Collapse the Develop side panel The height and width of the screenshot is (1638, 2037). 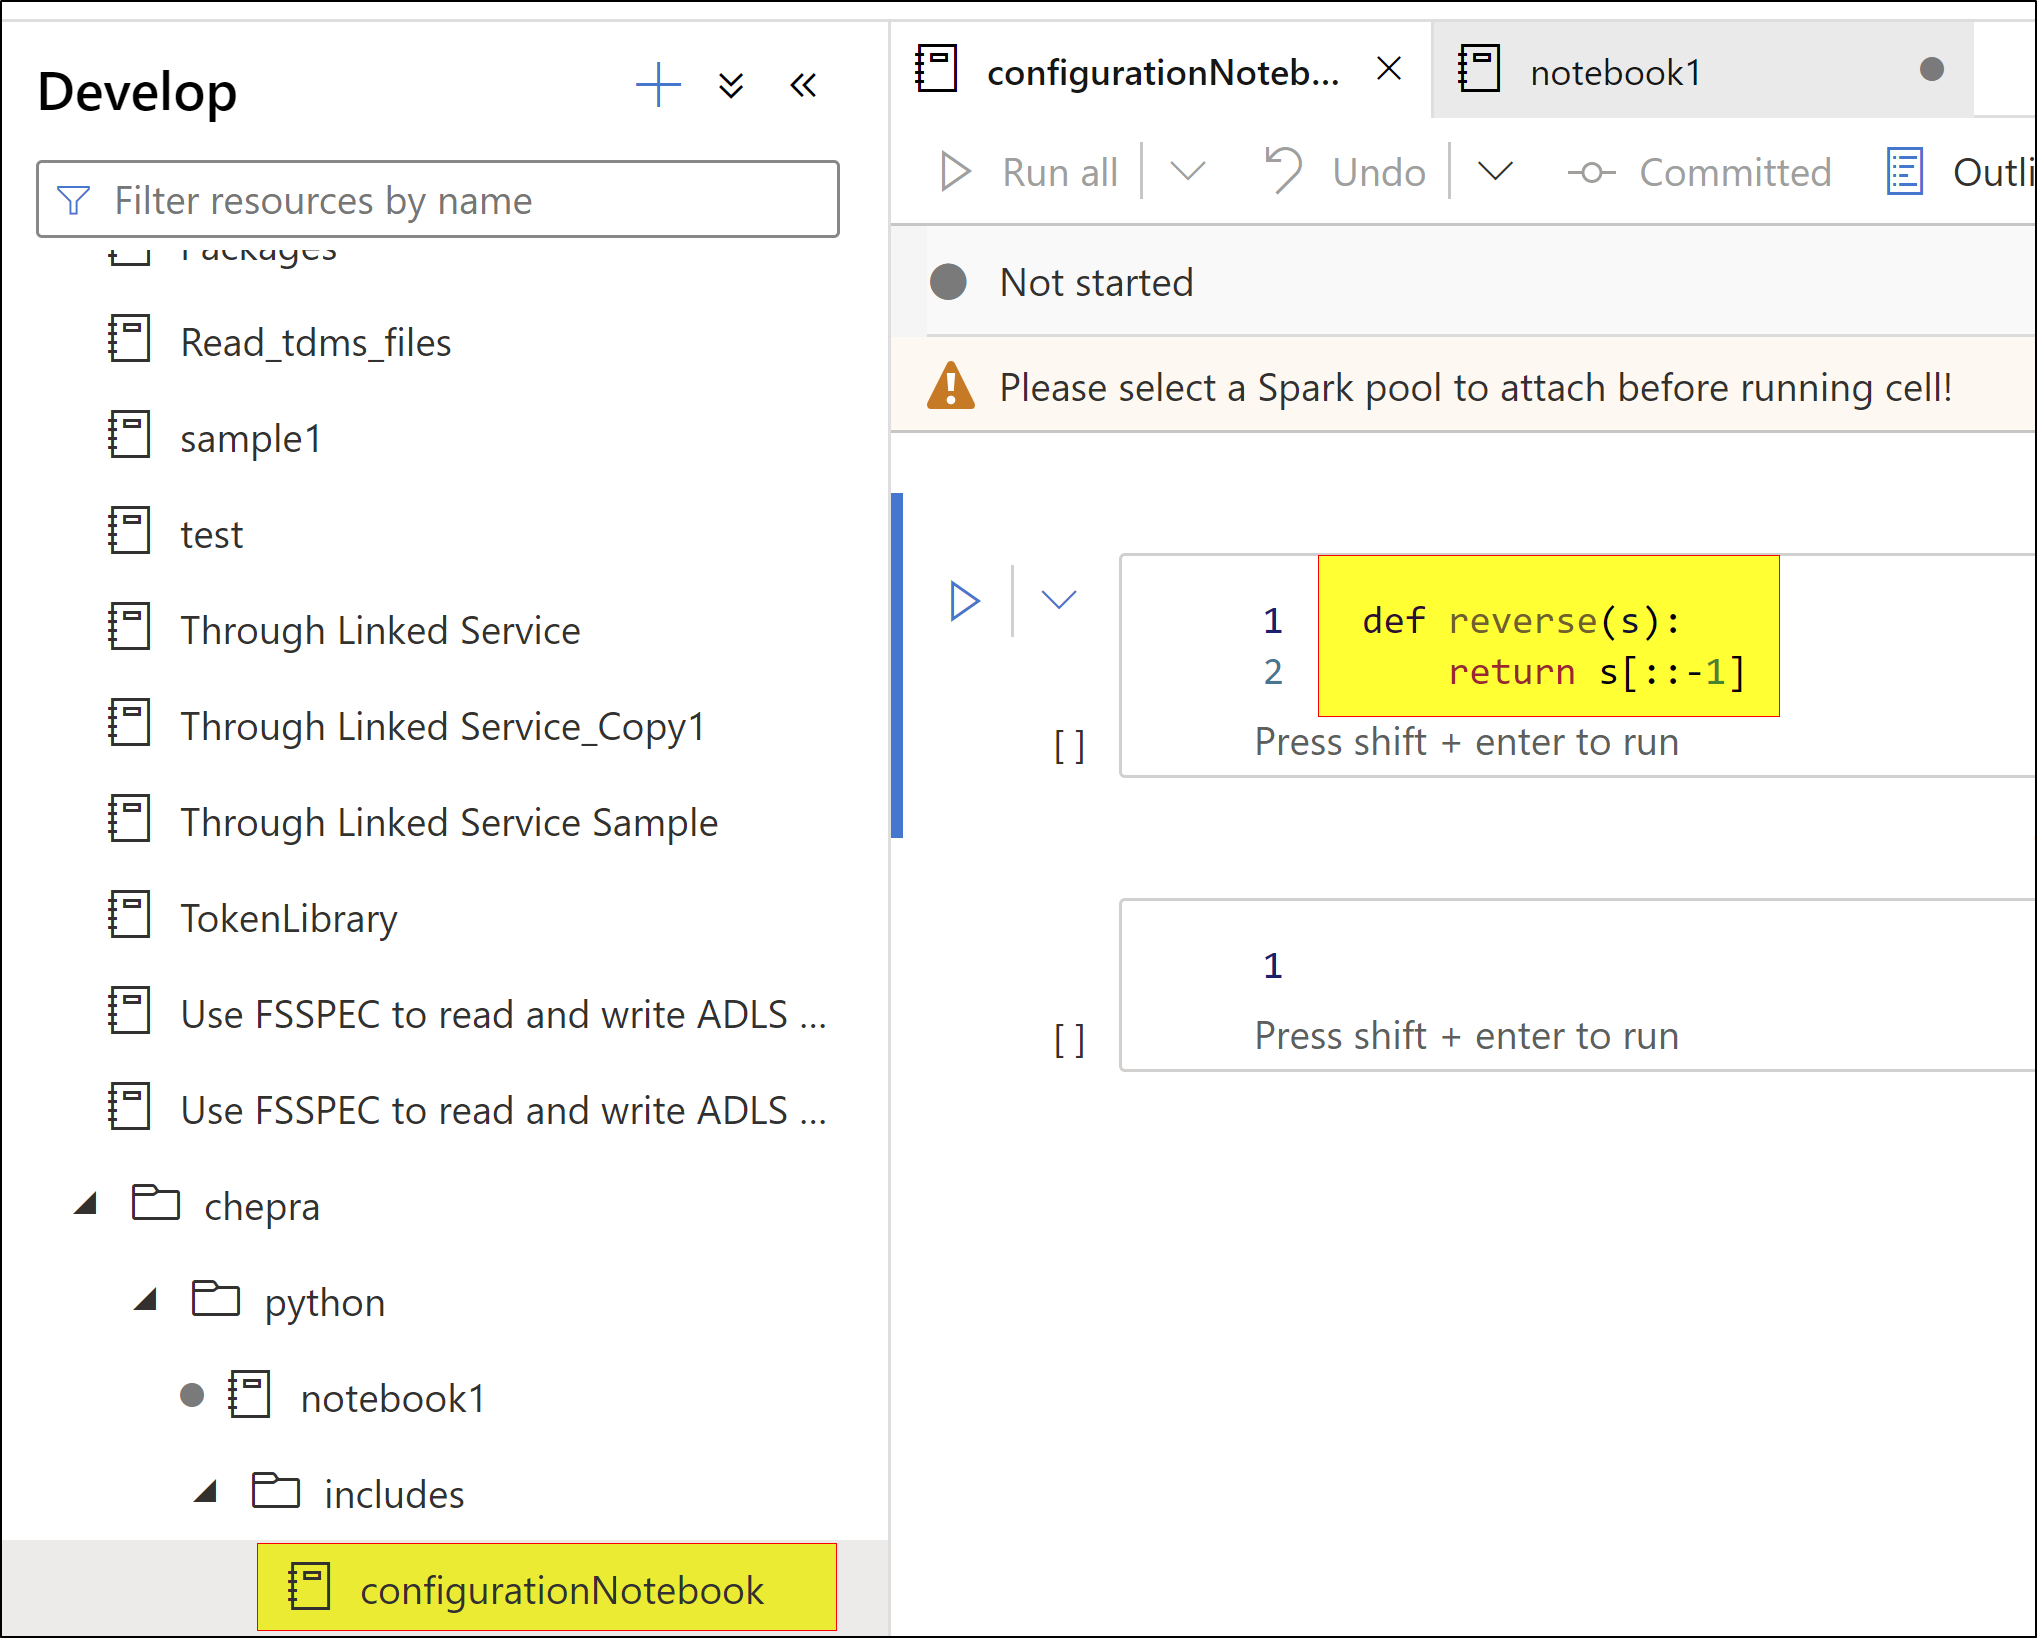(804, 85)
